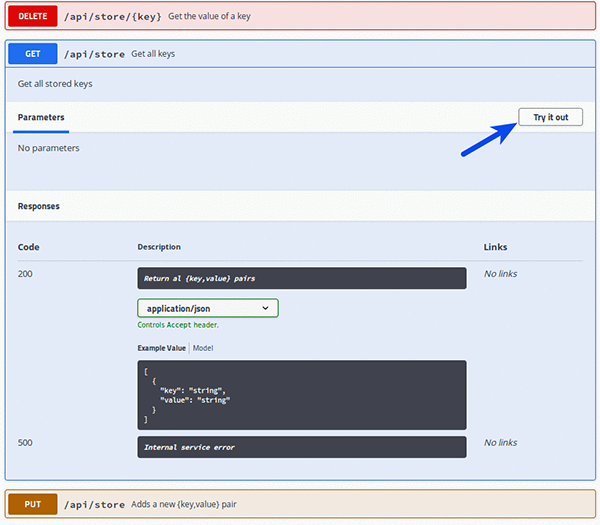Select the Example Value tab
This screenshot has height=525, width=600.
(x=161, y=348)
